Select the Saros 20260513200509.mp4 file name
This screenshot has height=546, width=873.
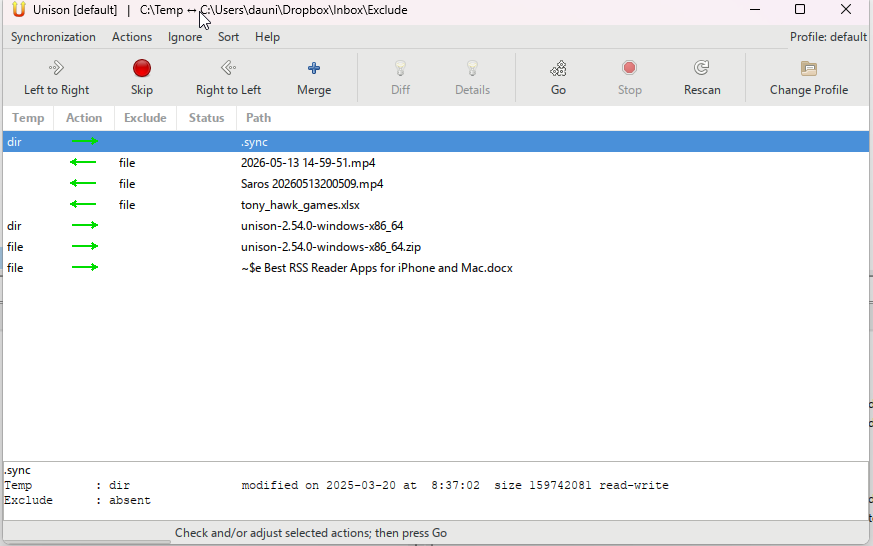[312, 184]
